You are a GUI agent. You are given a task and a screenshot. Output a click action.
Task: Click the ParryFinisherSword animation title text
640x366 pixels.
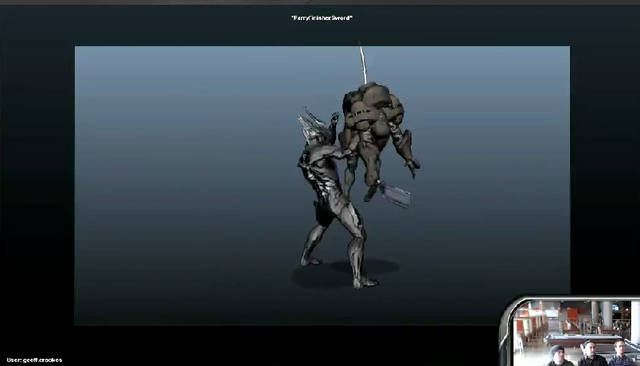[322, 18]
